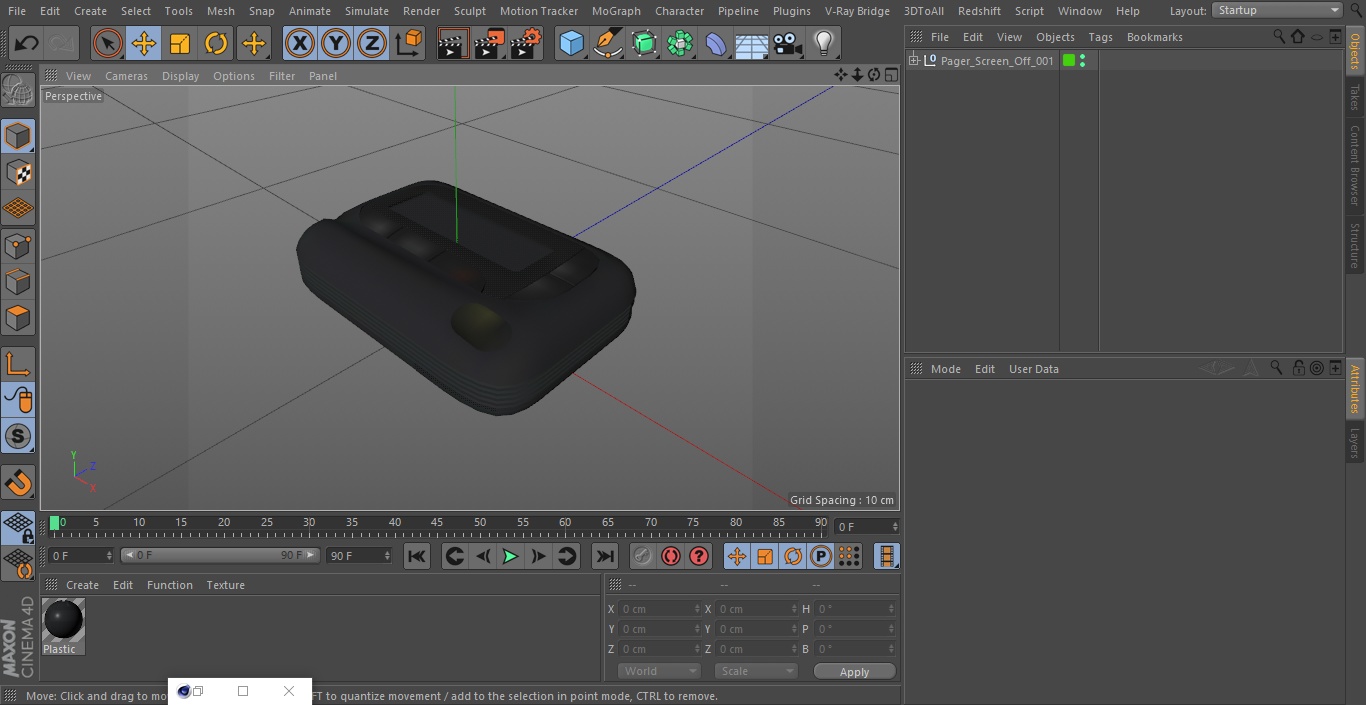Open the World coordinate dropdown
This screenshot has width=1366, height=705.
pos(659,671)
